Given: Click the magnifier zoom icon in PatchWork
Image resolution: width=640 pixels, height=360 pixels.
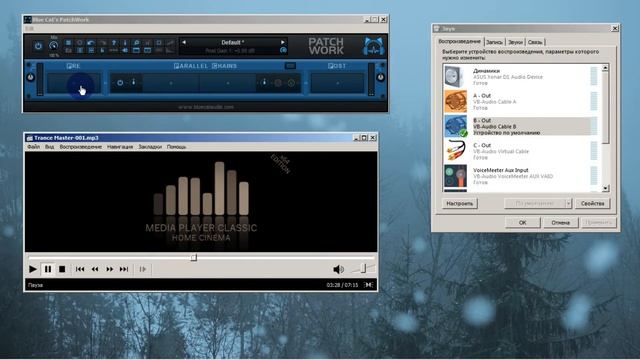Looking at the screenshot, I should click(136, 42).
